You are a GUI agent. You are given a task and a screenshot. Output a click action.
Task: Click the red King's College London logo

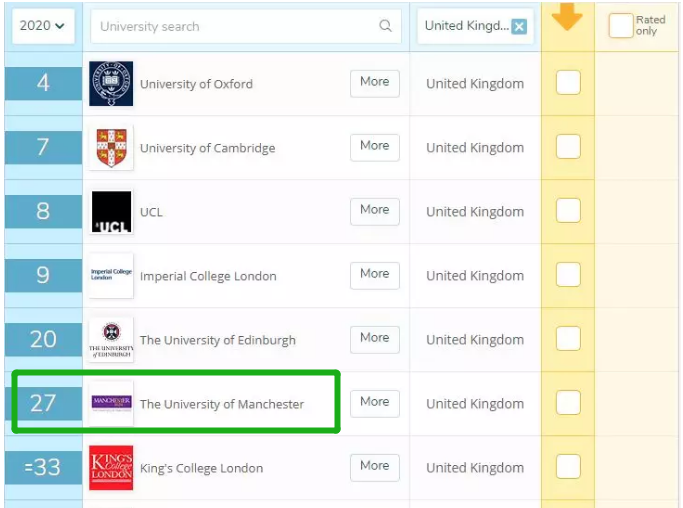click(110, 468)
